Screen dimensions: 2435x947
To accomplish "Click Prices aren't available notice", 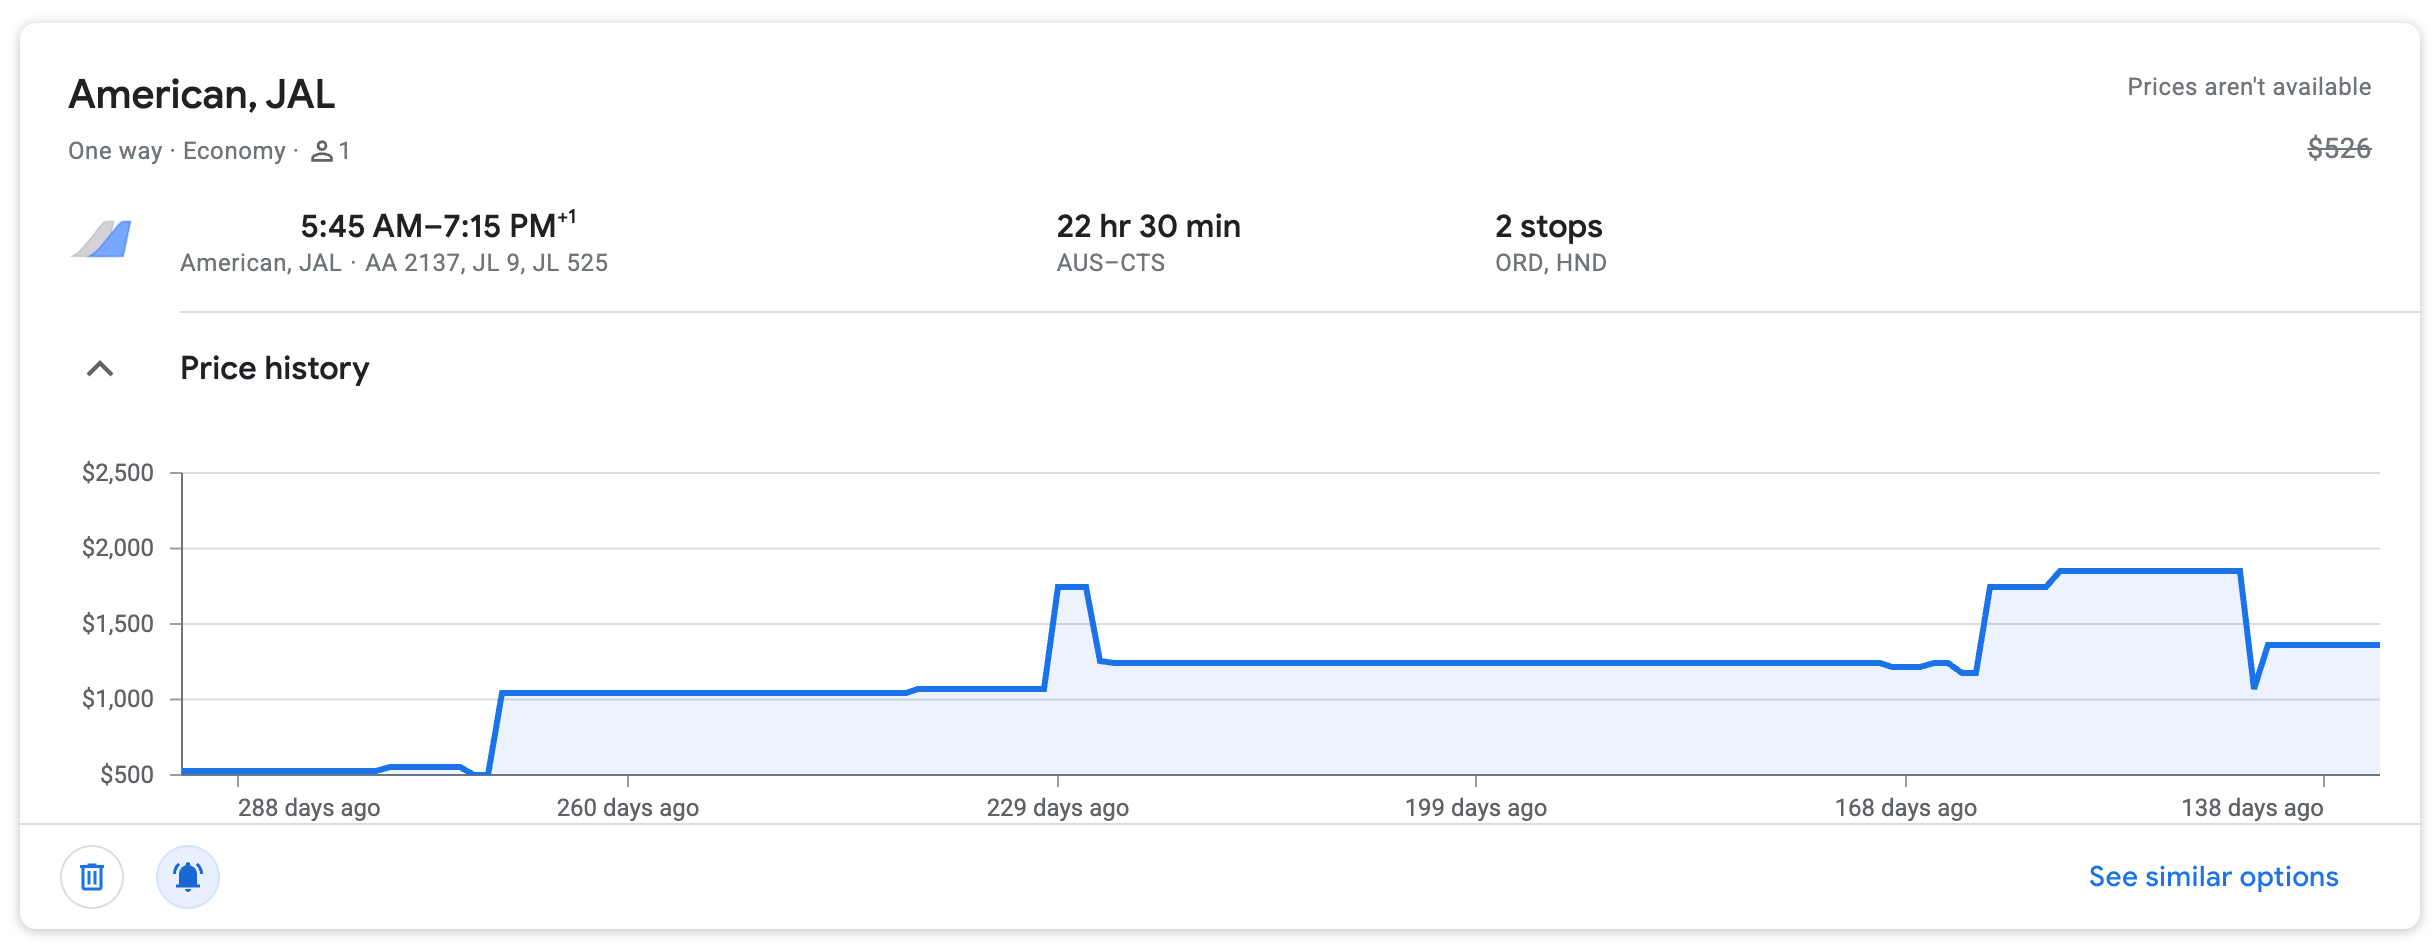I will pos(2249,87).
